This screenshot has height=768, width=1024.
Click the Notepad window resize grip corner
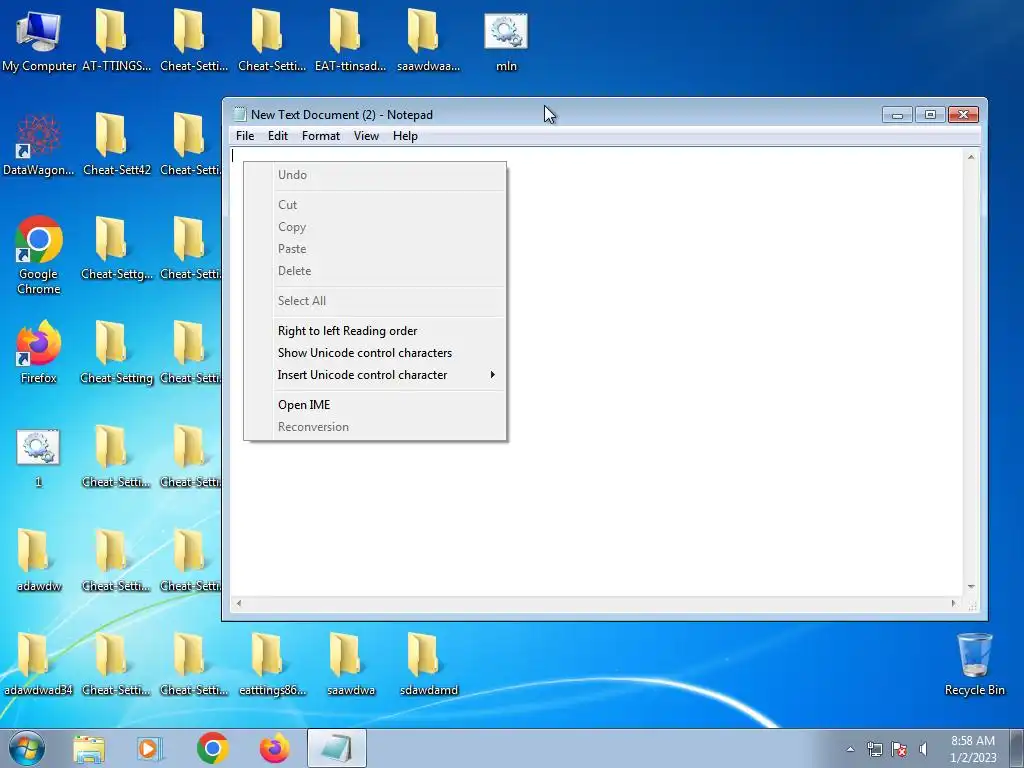tap(972, 605)
